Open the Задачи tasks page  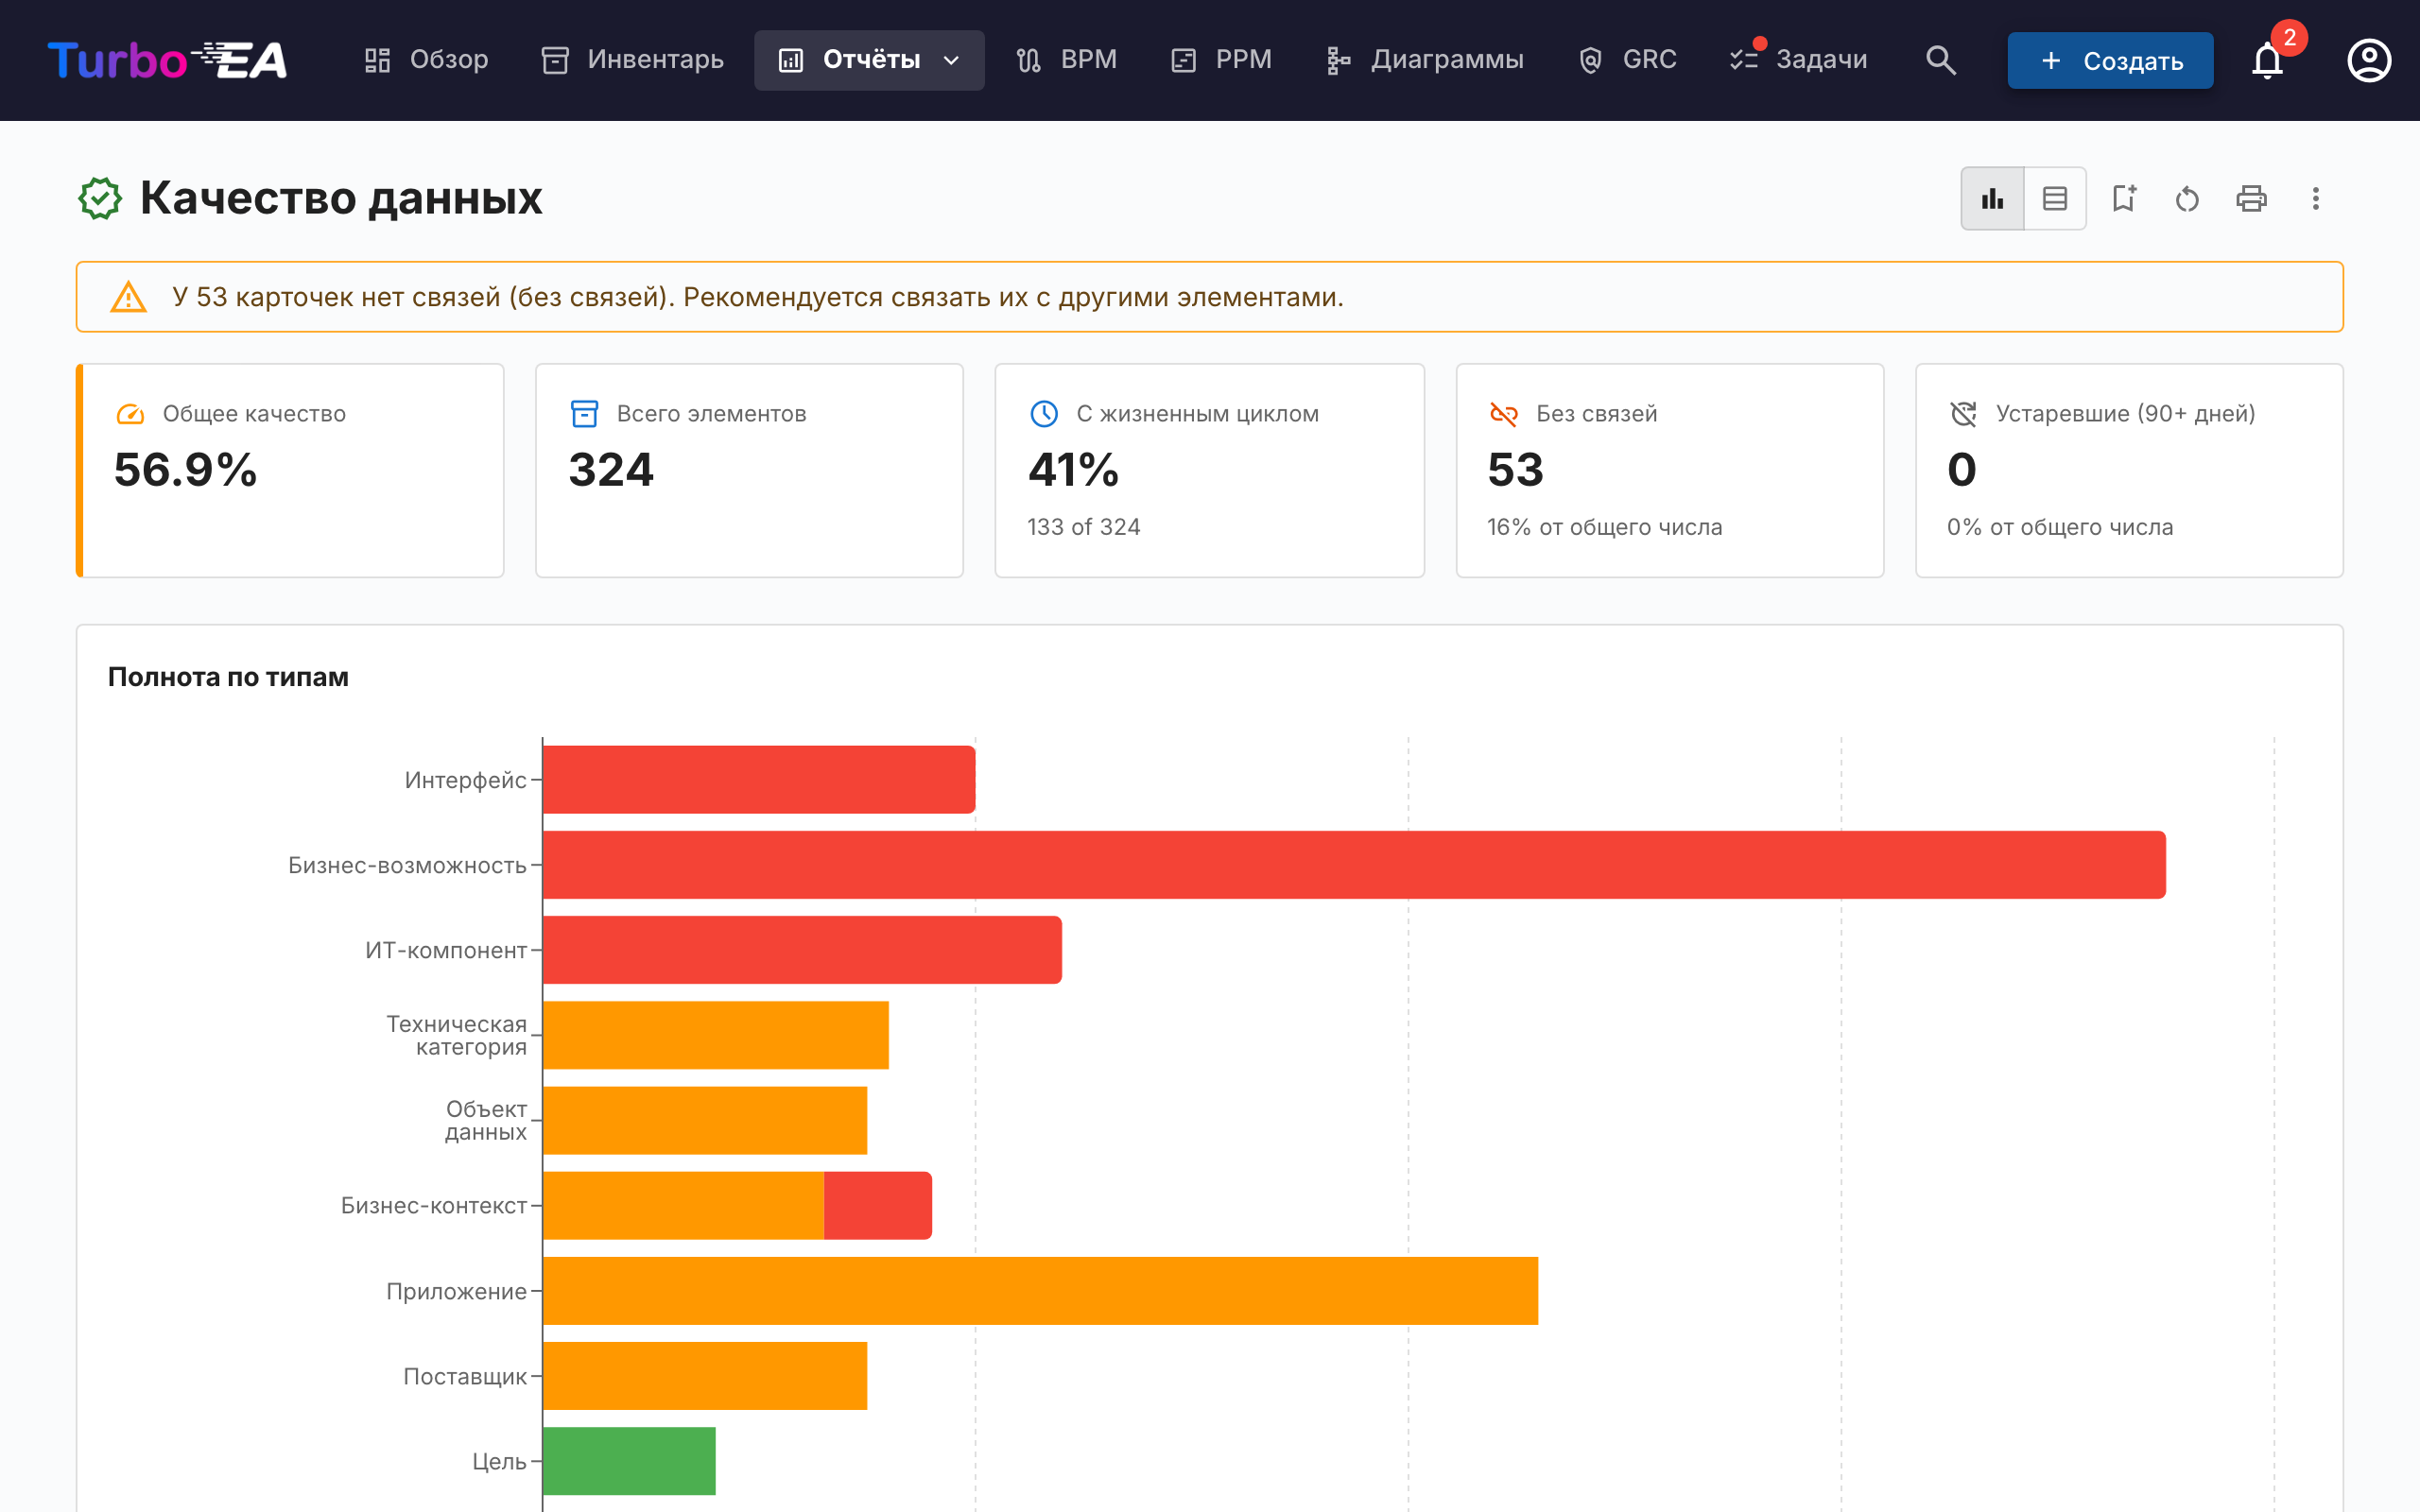pos(1799,60)
